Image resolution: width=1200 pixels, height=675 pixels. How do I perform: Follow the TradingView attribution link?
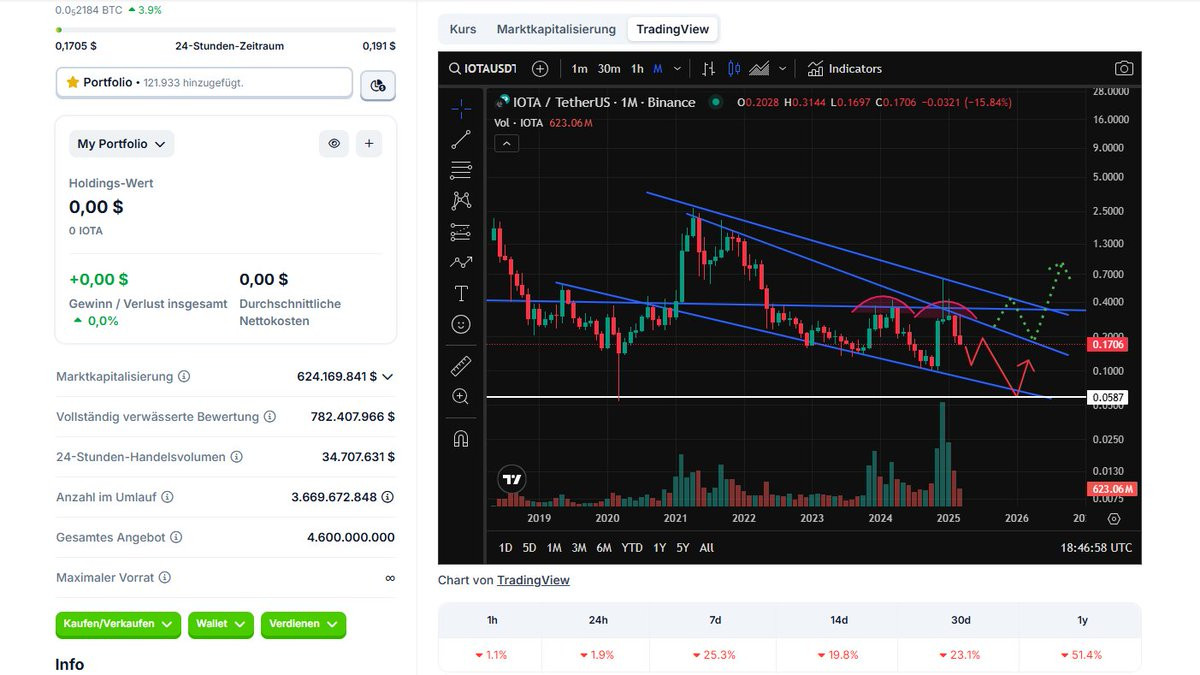(533, 580)
